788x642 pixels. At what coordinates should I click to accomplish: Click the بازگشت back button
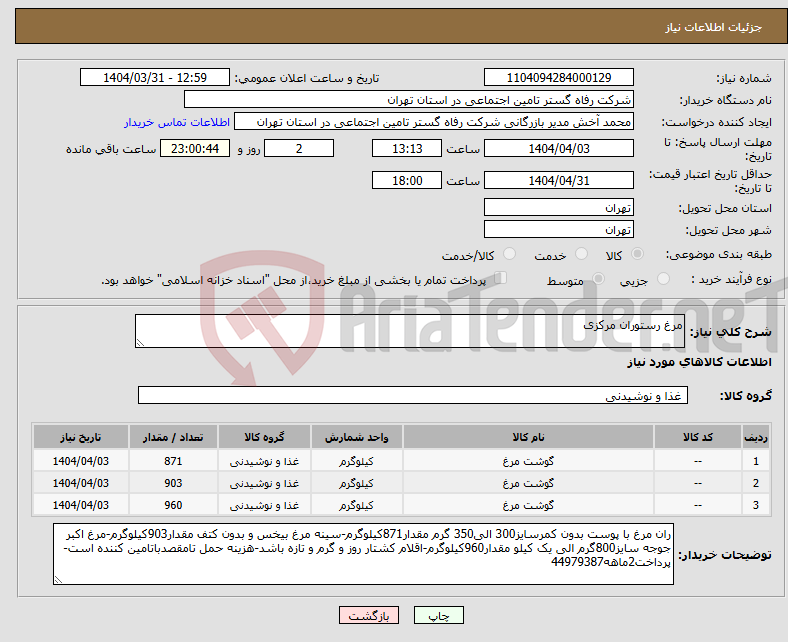point(369,615)
